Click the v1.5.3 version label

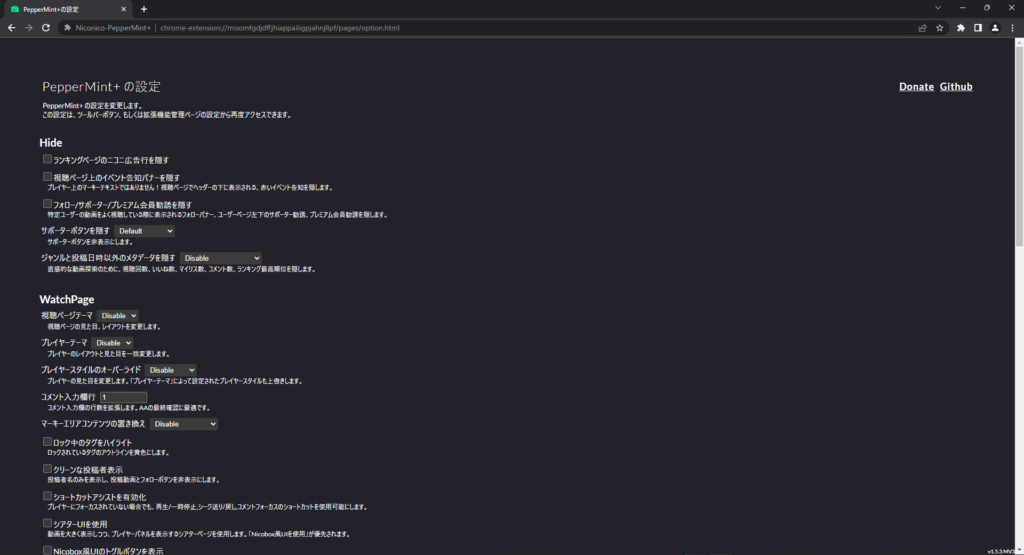click(x=1000, y=552)
